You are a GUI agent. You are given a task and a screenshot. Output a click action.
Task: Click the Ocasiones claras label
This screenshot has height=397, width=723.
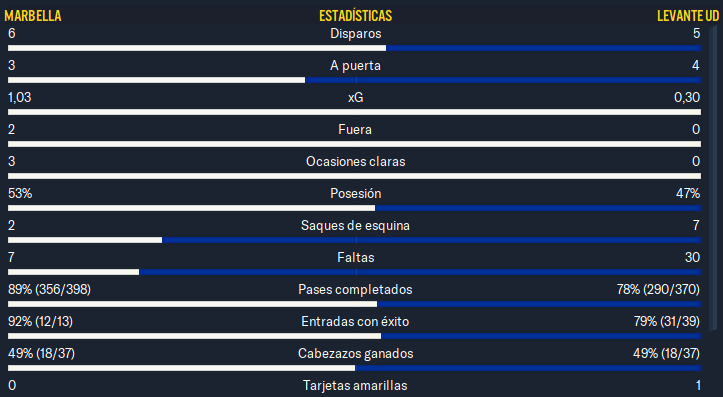[356, 161]
